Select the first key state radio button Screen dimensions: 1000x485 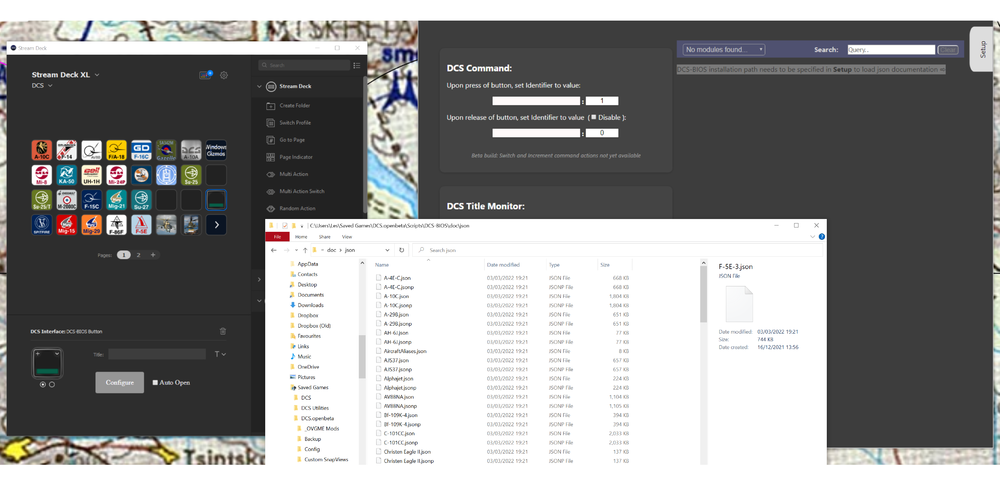pyautogui.click(x=43, y=384)
